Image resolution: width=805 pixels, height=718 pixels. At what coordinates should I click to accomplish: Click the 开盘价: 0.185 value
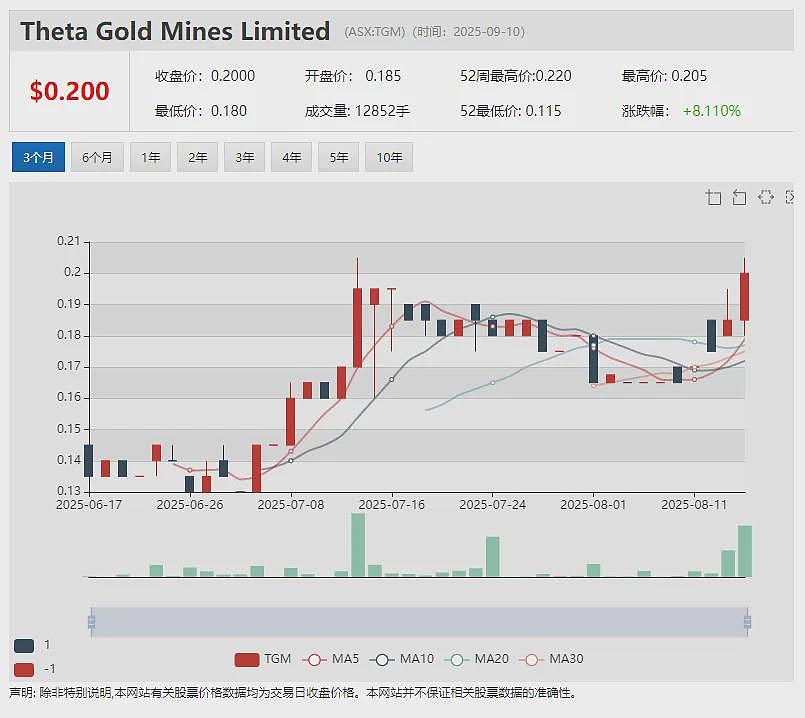(x=353, y=76)
